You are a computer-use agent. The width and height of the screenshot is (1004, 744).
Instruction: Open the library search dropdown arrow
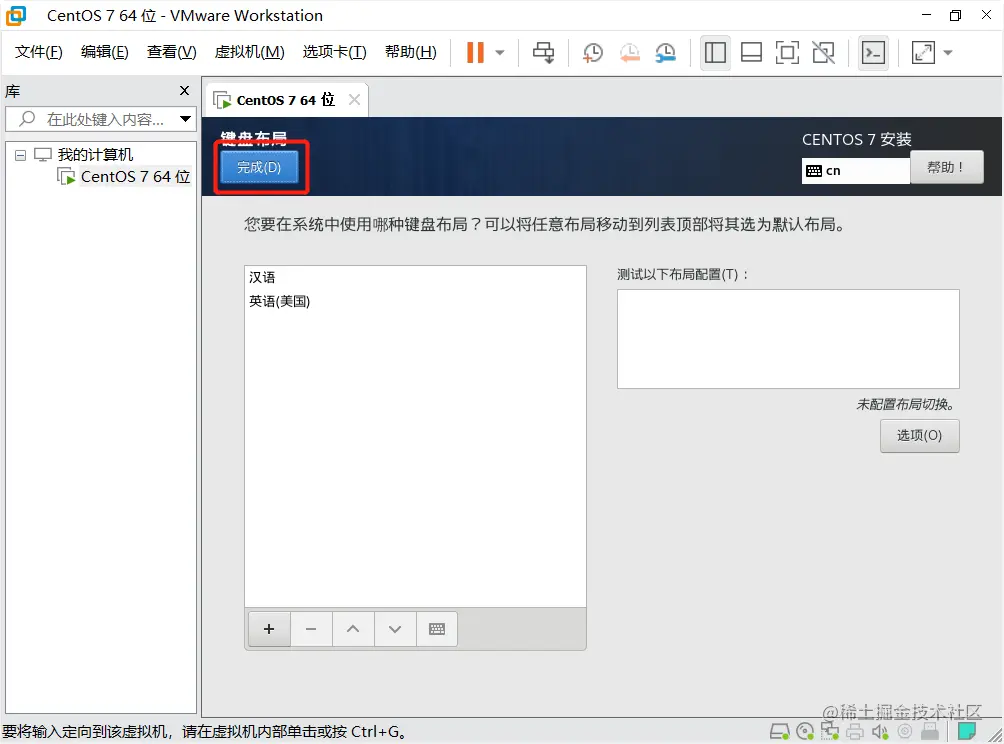coord(185,119)
